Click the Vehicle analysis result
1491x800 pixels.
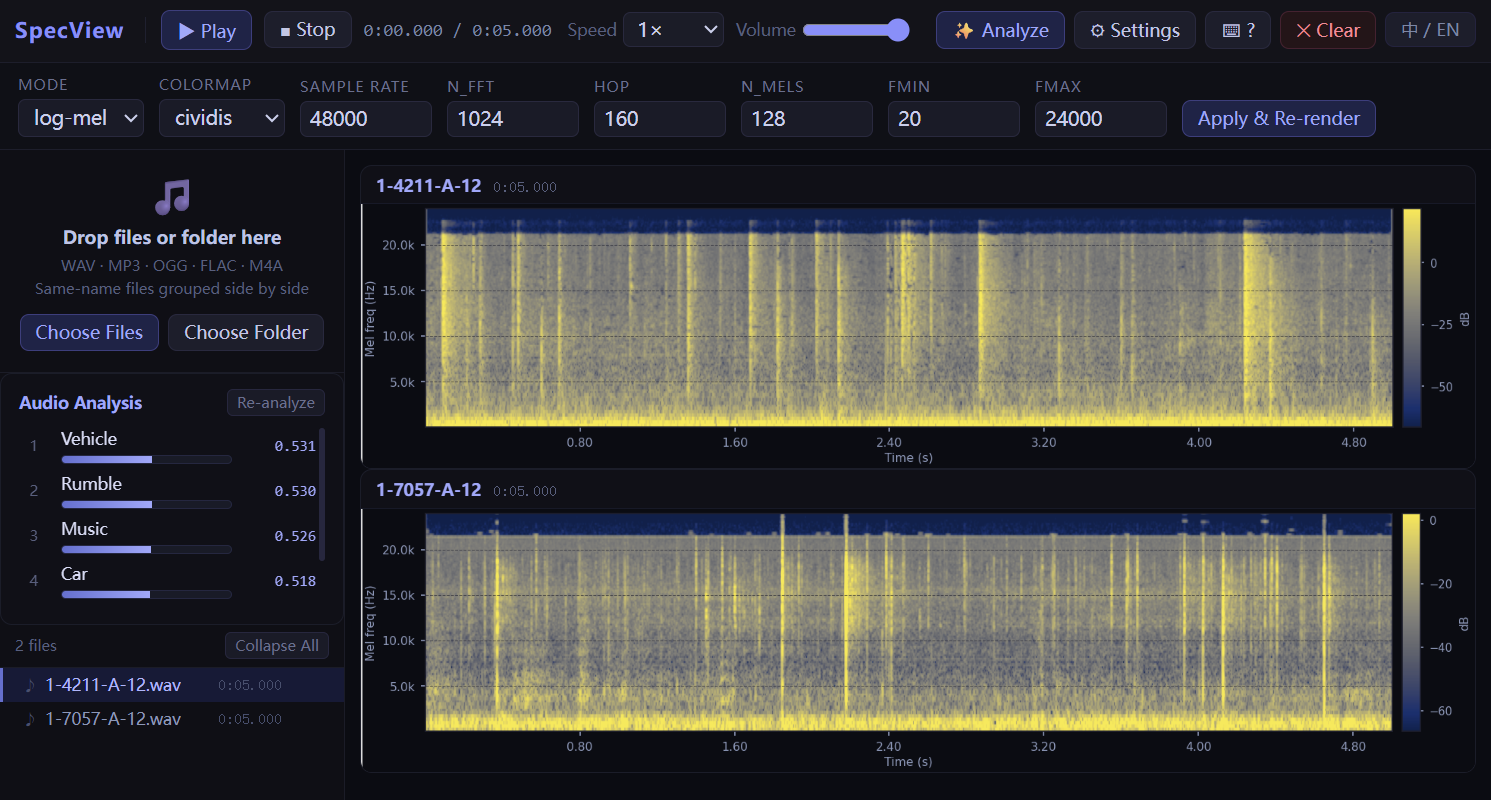(172, 446)
